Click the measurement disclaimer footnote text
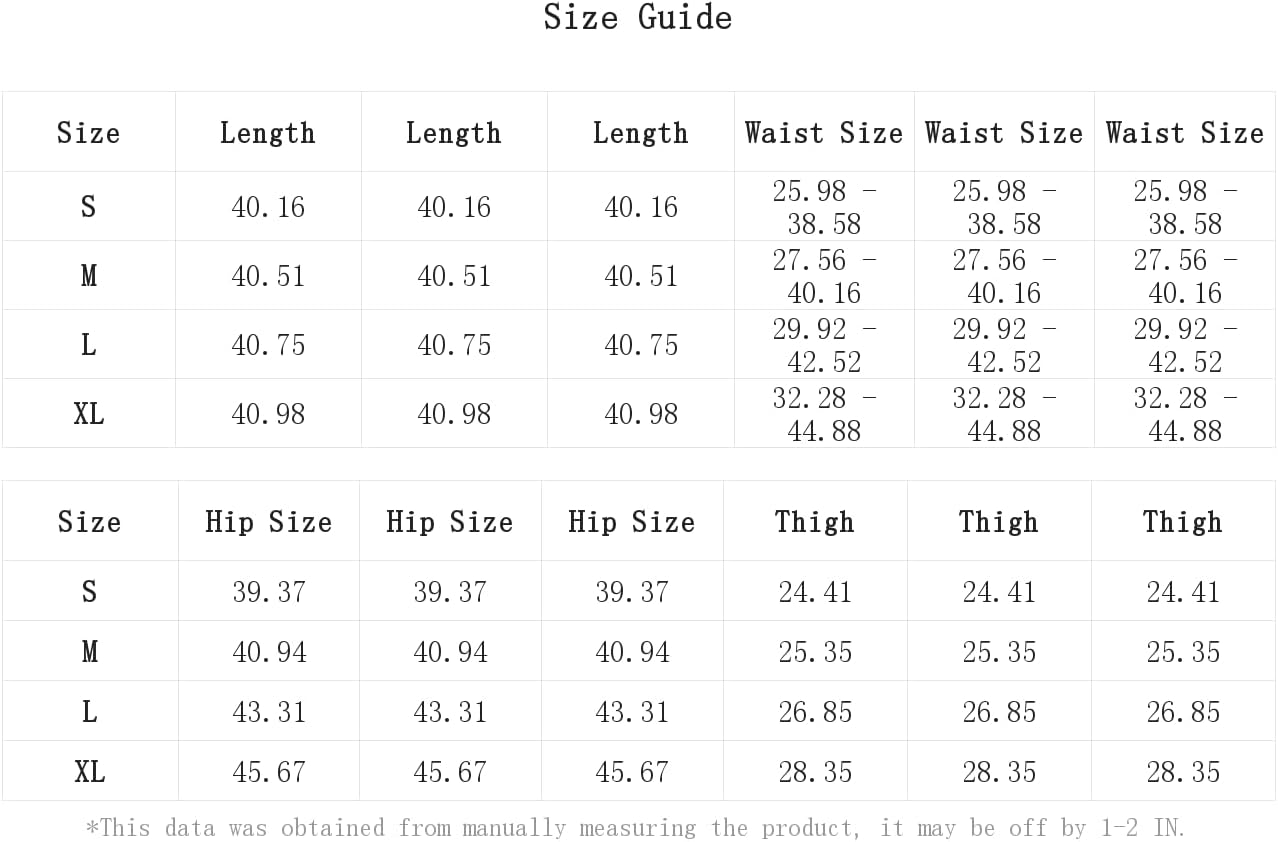The image size is (1278, 842). [x=635, y=827]
